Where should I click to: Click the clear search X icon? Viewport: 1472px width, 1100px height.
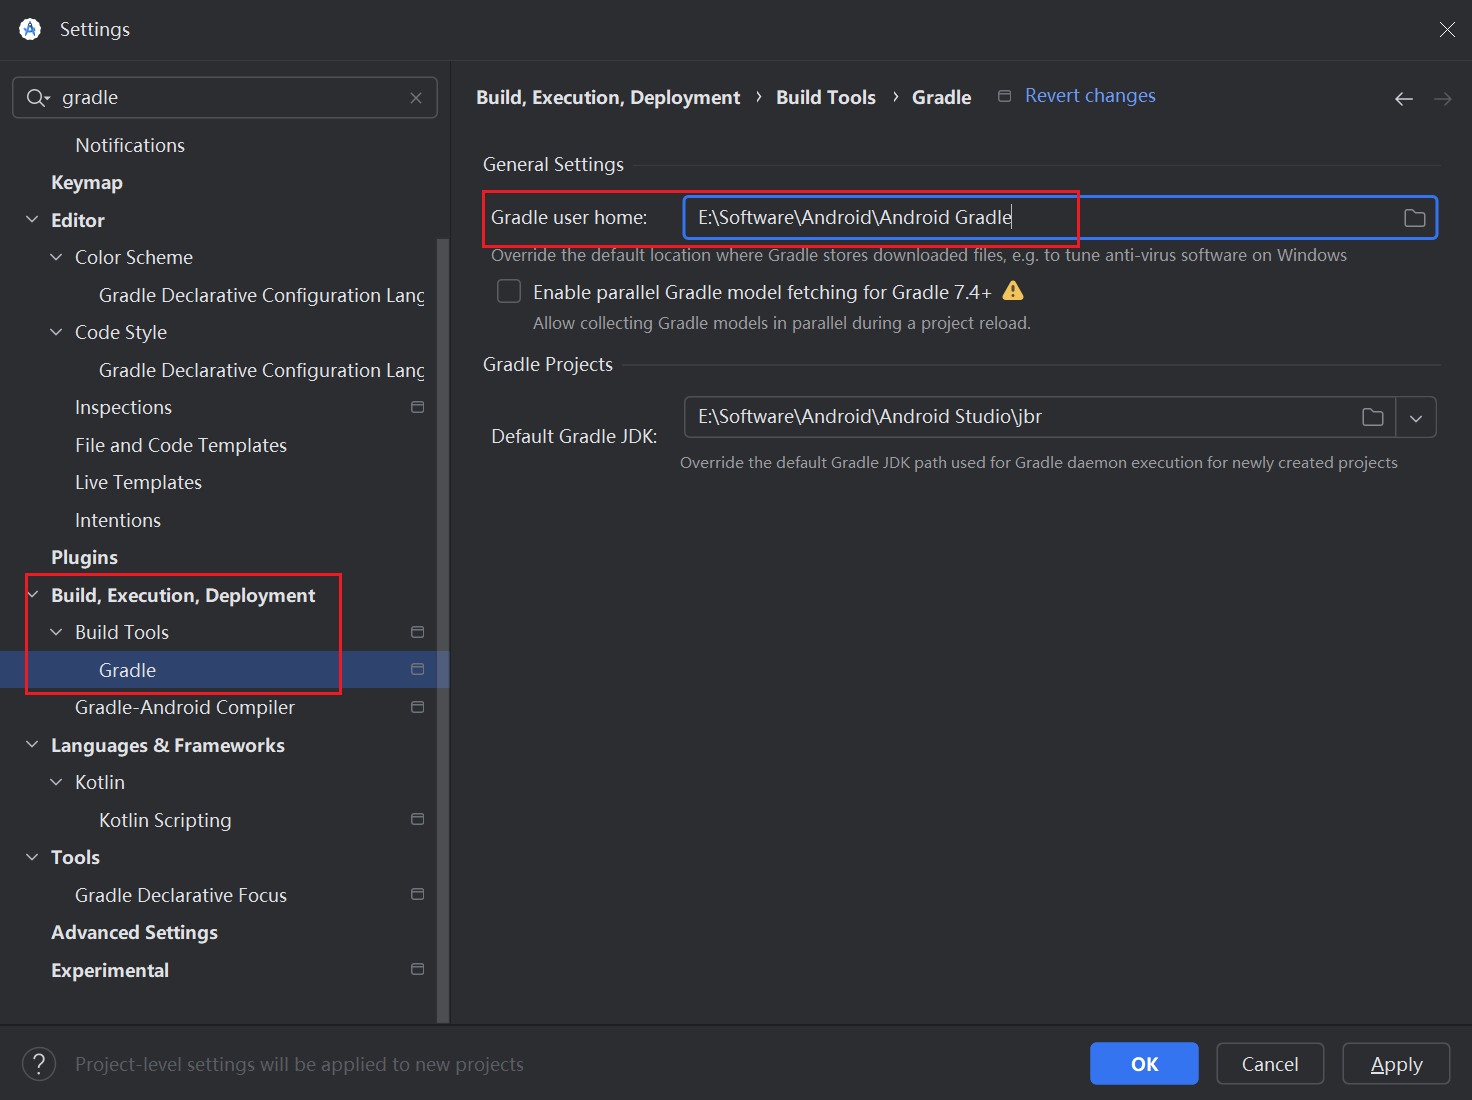[416, 98]
